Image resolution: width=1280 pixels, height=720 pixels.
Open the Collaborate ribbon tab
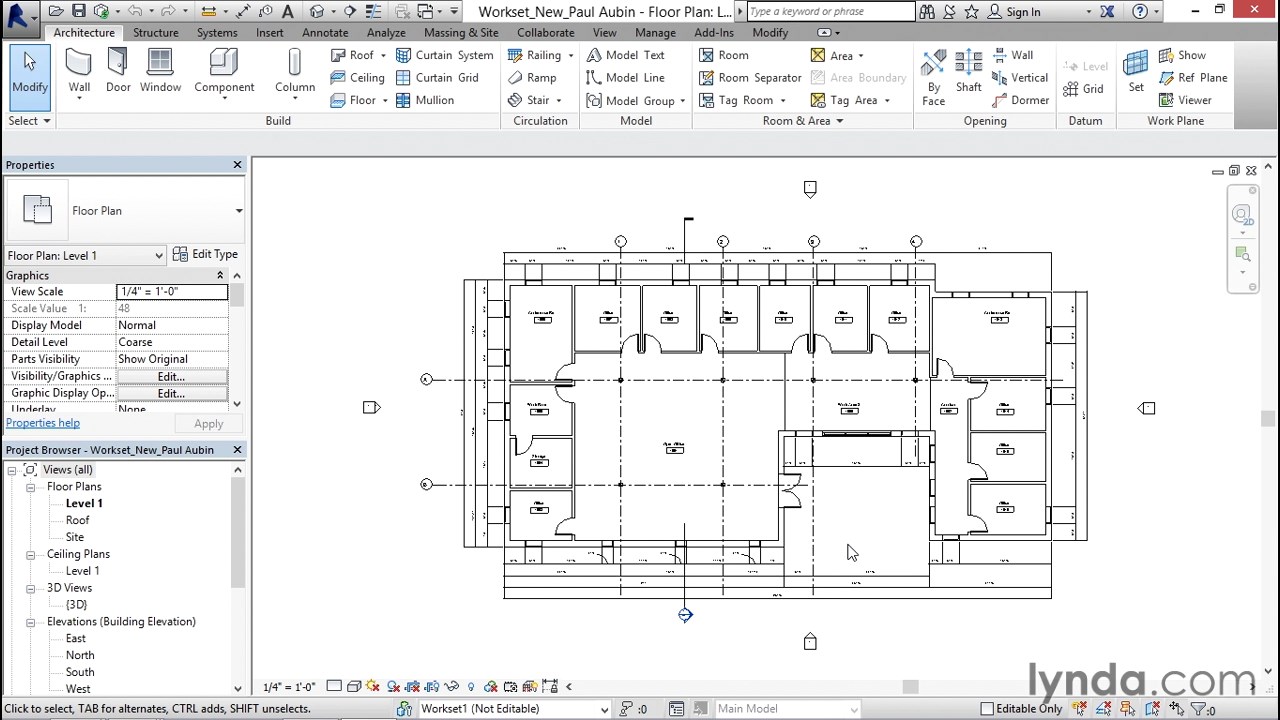(546, 32)
